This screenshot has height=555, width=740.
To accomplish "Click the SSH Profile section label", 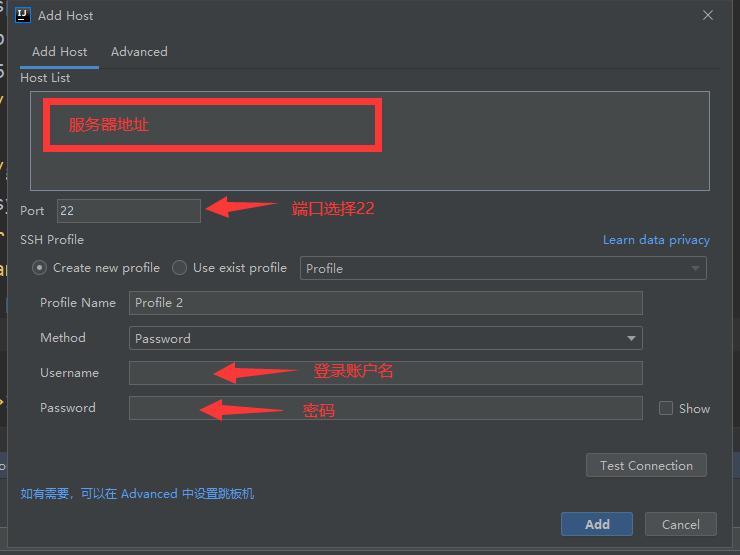I will (x=52, y=240).
